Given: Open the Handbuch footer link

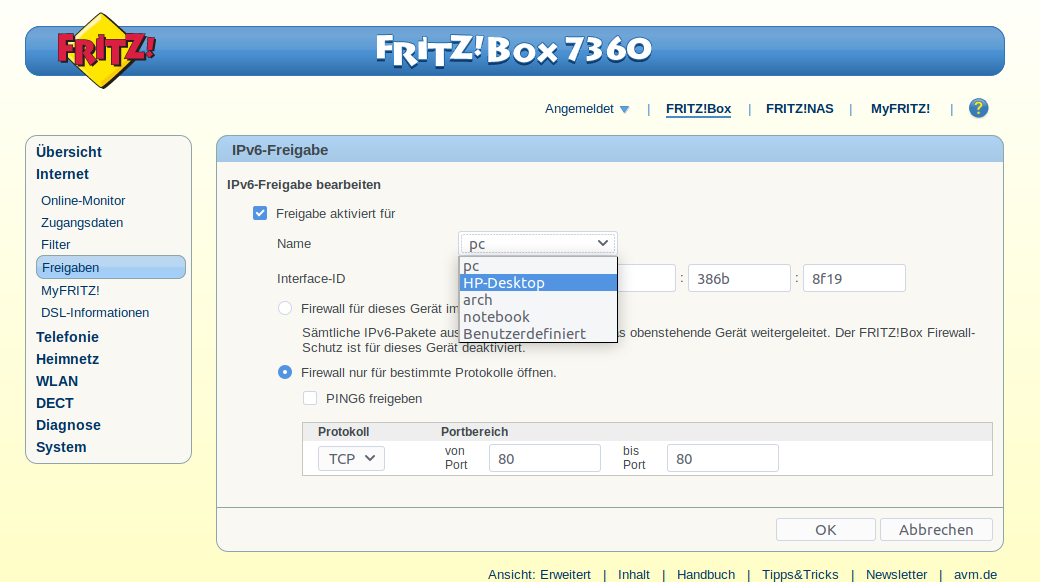Looking at the screenshot, I should point(706,575).
